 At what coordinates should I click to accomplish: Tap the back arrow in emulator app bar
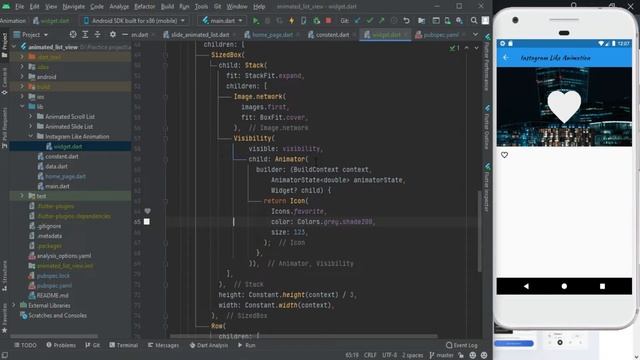click(x=506, y=58)
